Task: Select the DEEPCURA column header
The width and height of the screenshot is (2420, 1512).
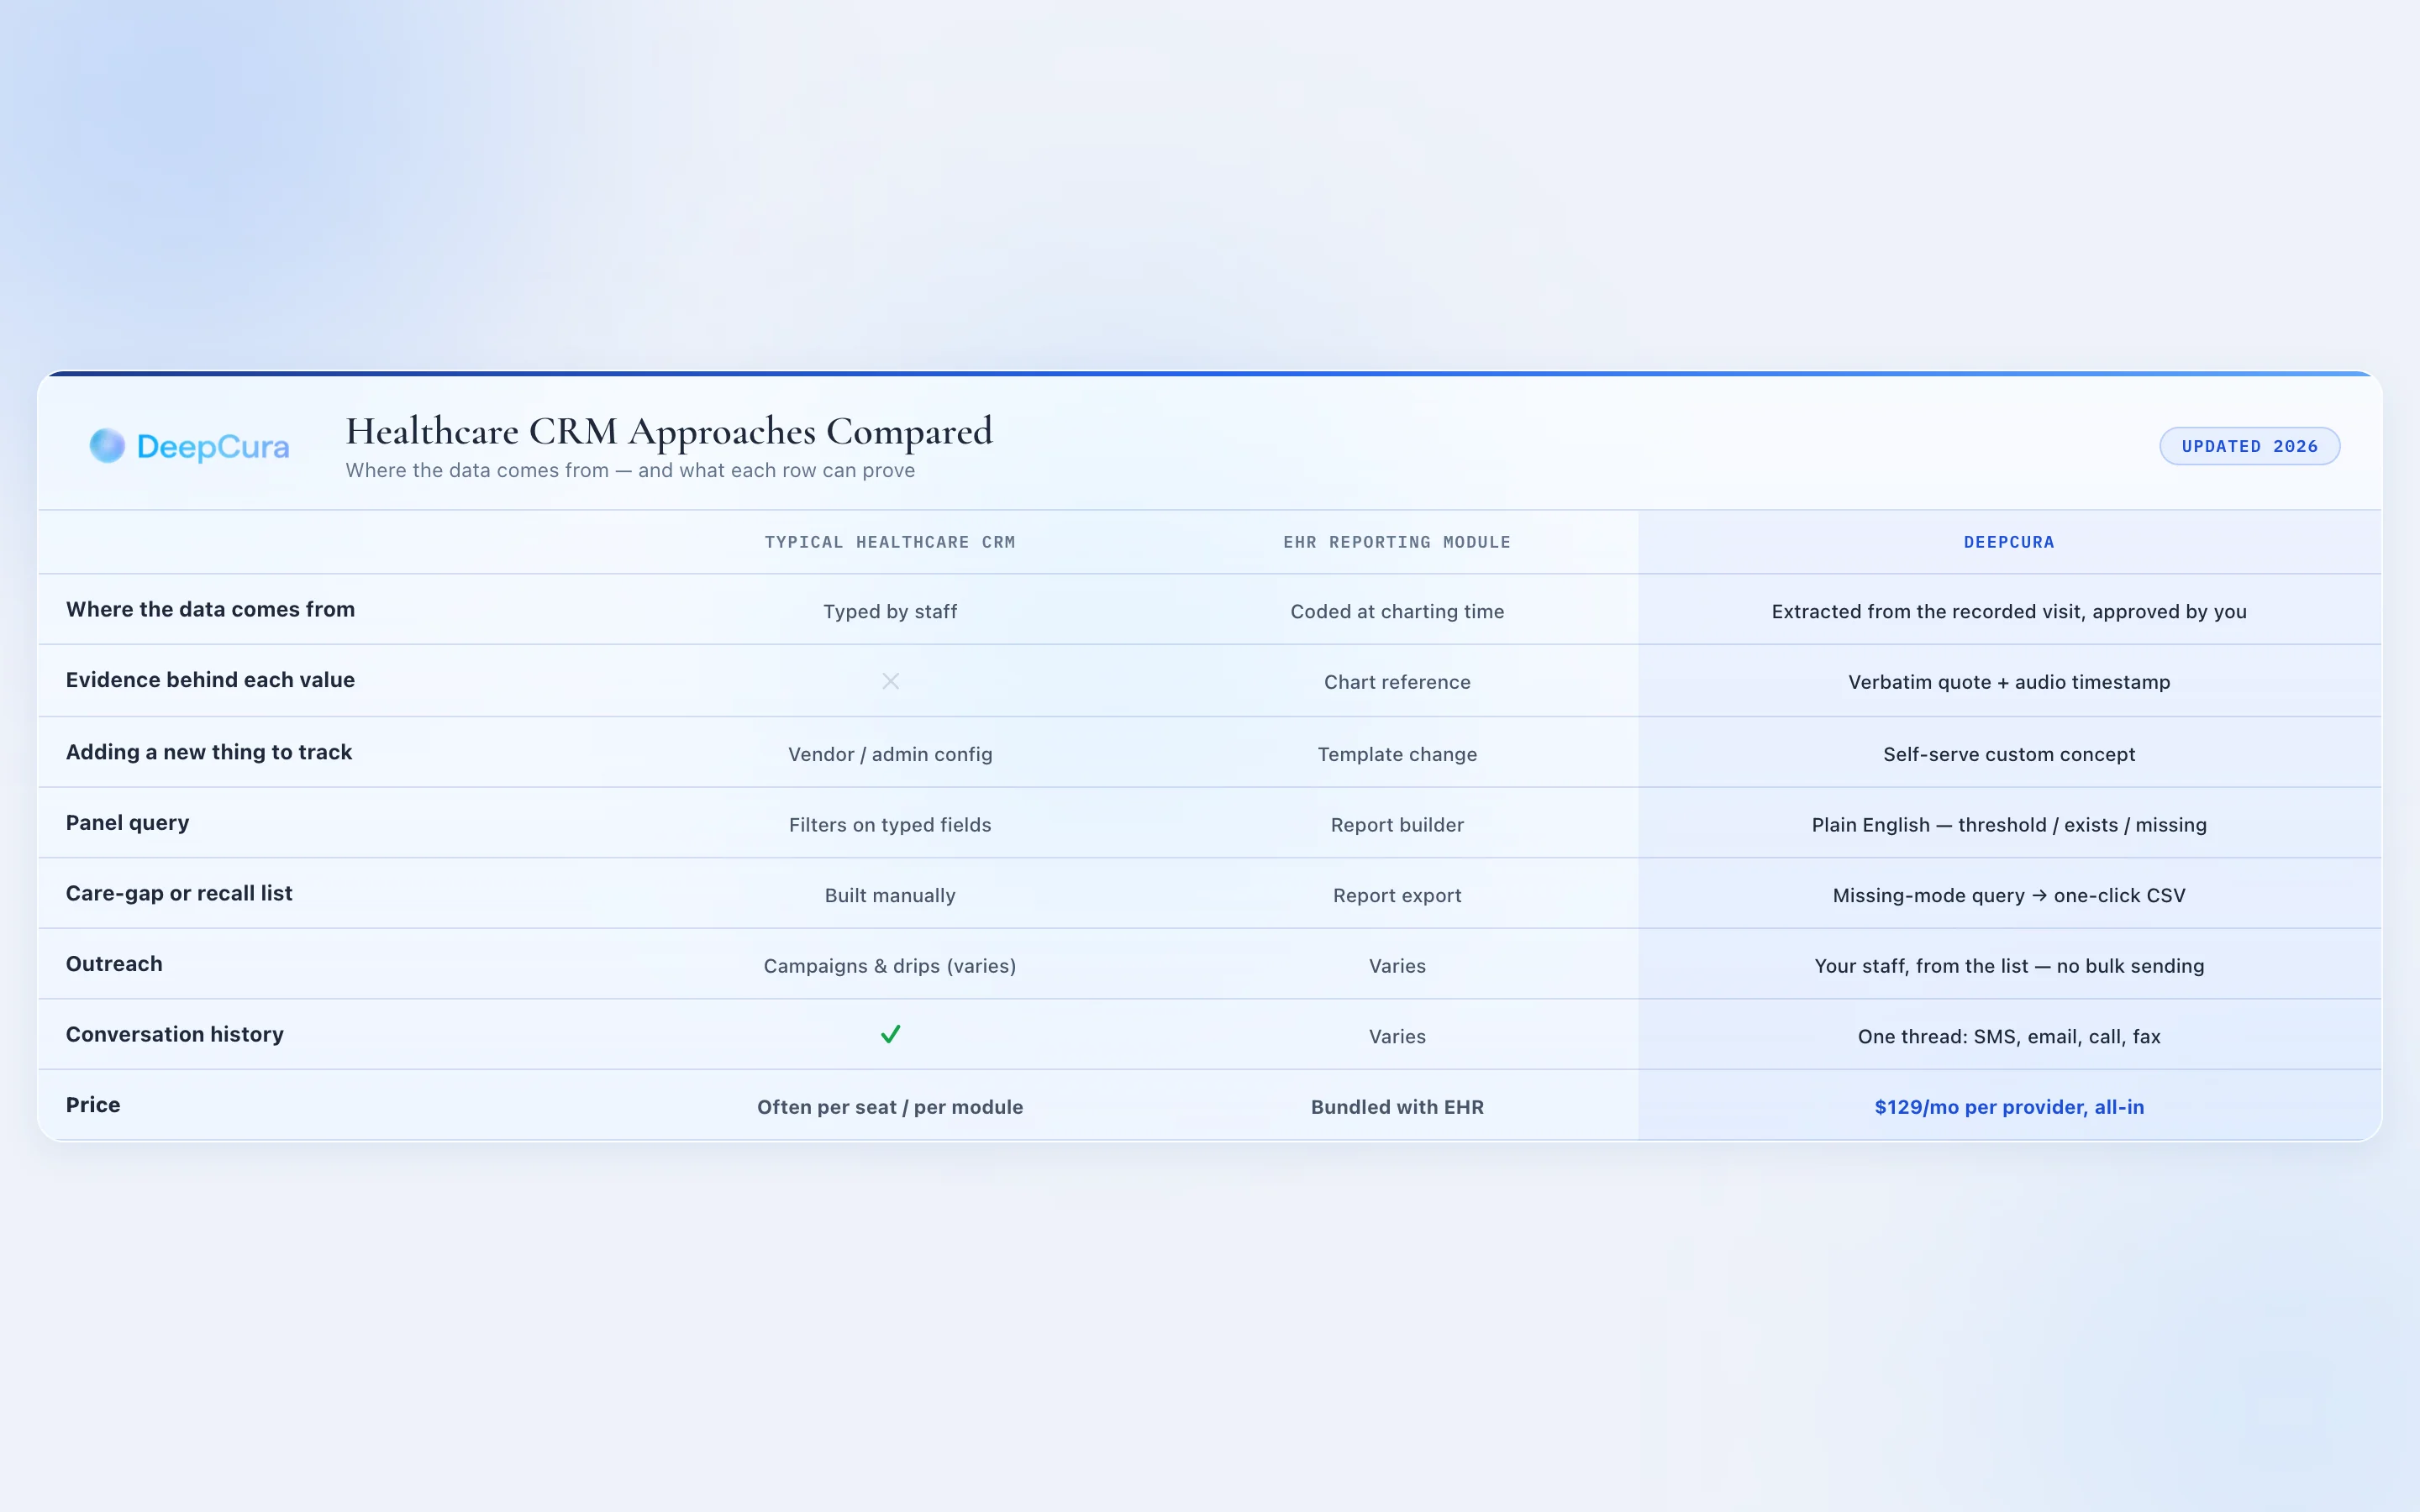Action: (2009, 542)
